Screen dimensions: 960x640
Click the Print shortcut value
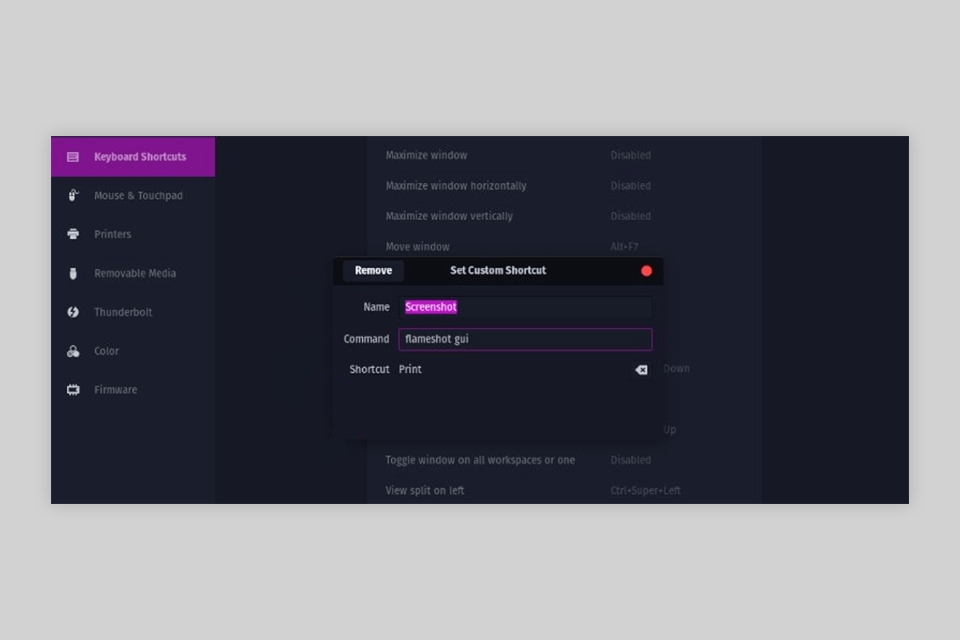pyautogui.click(x=410, y=369)
